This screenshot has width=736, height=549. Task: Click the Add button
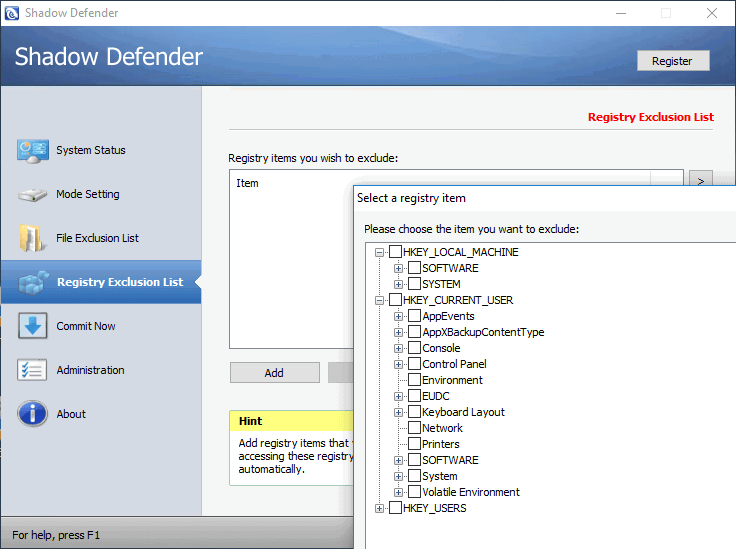(x=275, y=373)
